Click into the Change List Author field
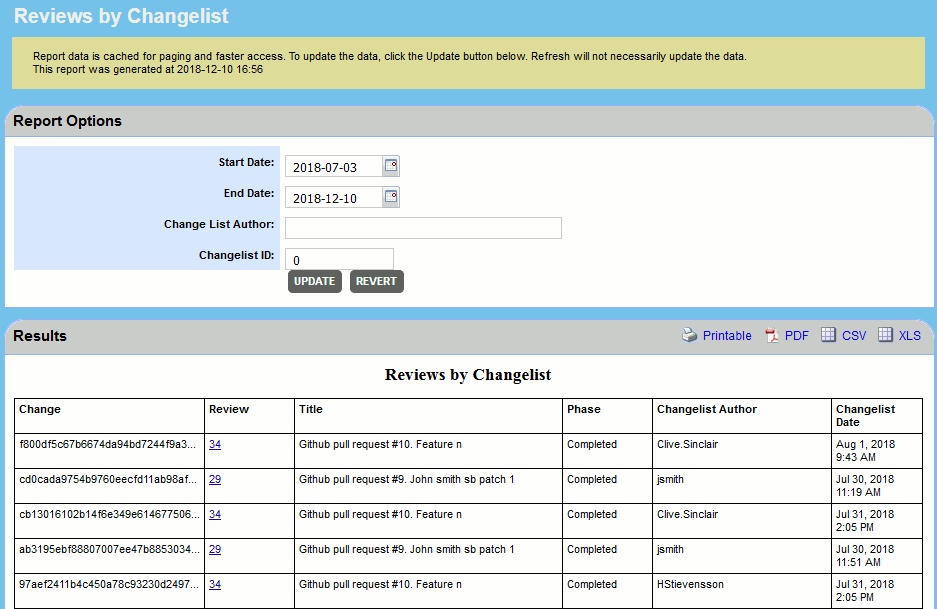Image resolution: width=937 pixels, height=609 pixels. coord(422,227)
